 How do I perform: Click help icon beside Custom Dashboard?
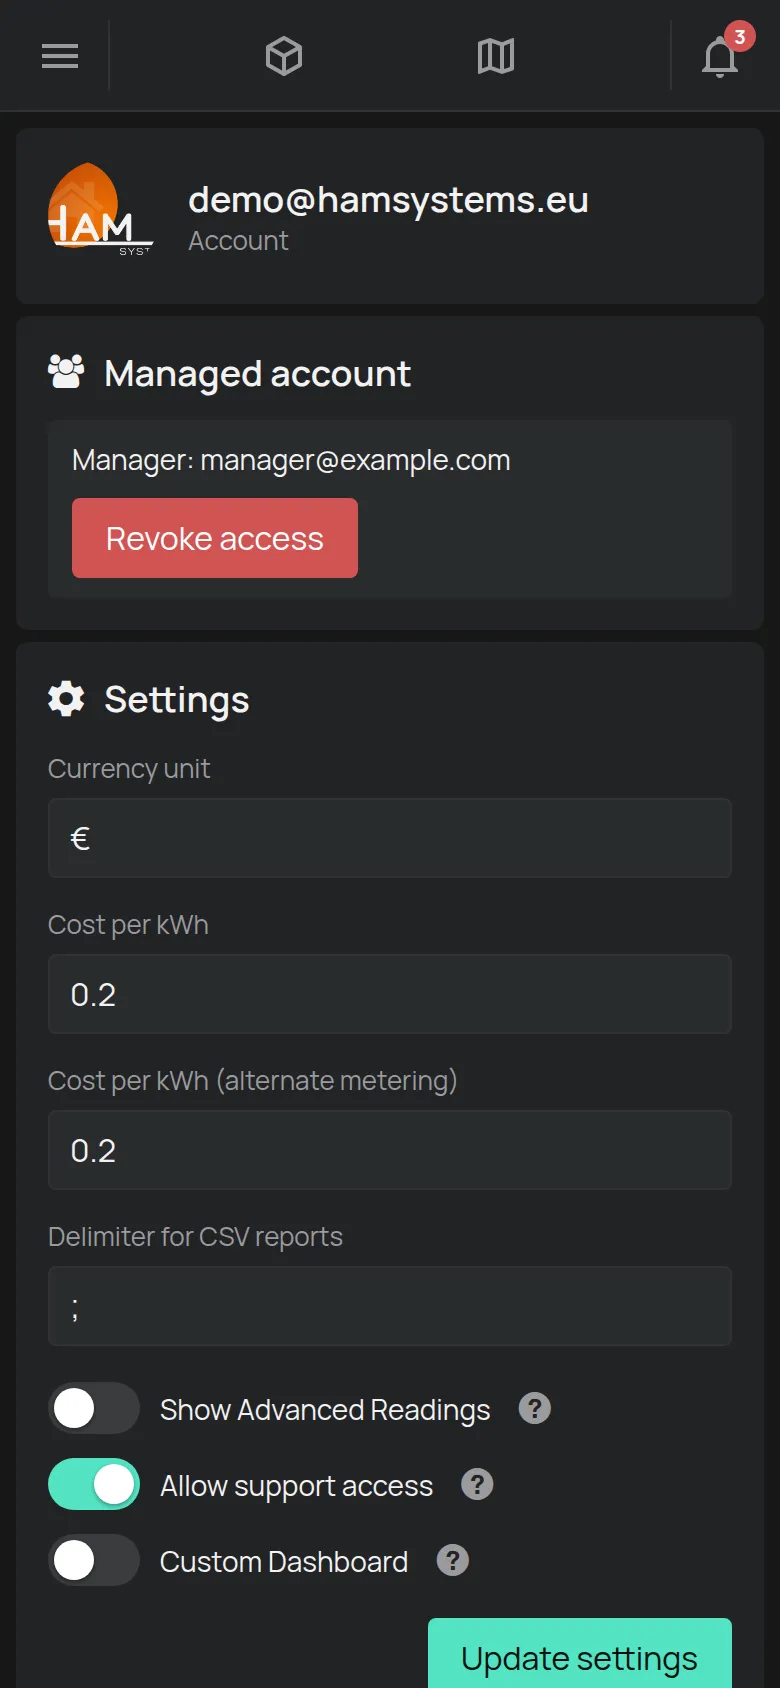pyautogui.click(x=453, y=1561)
